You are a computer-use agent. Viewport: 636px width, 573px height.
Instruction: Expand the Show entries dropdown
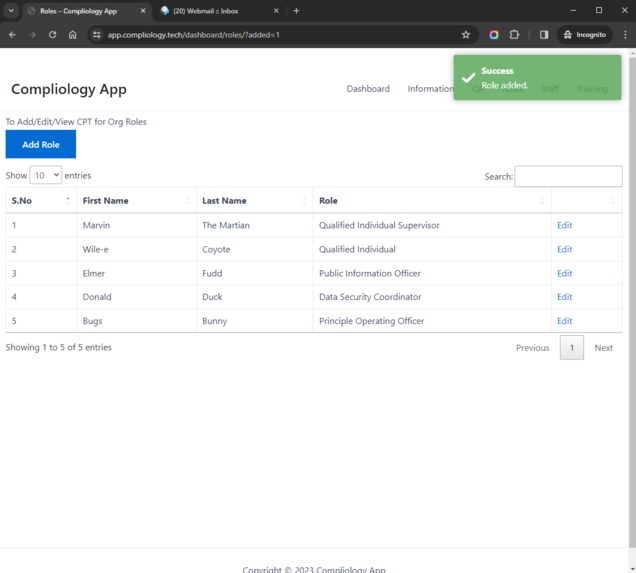45,175
